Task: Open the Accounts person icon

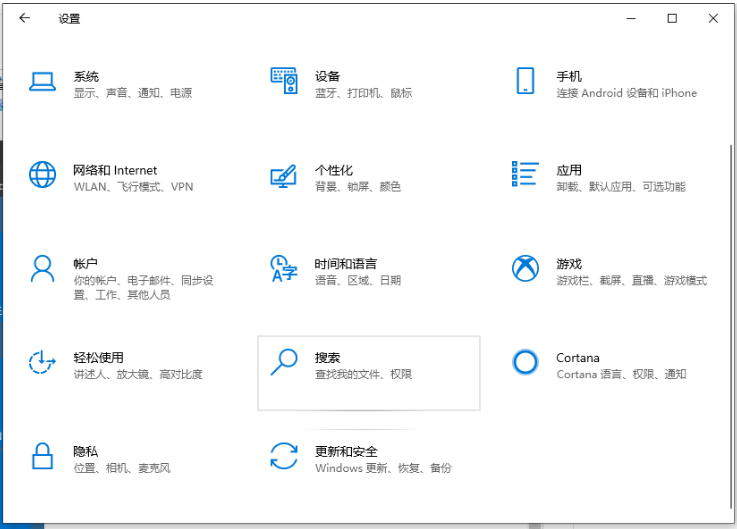Action: click(42, 269)
